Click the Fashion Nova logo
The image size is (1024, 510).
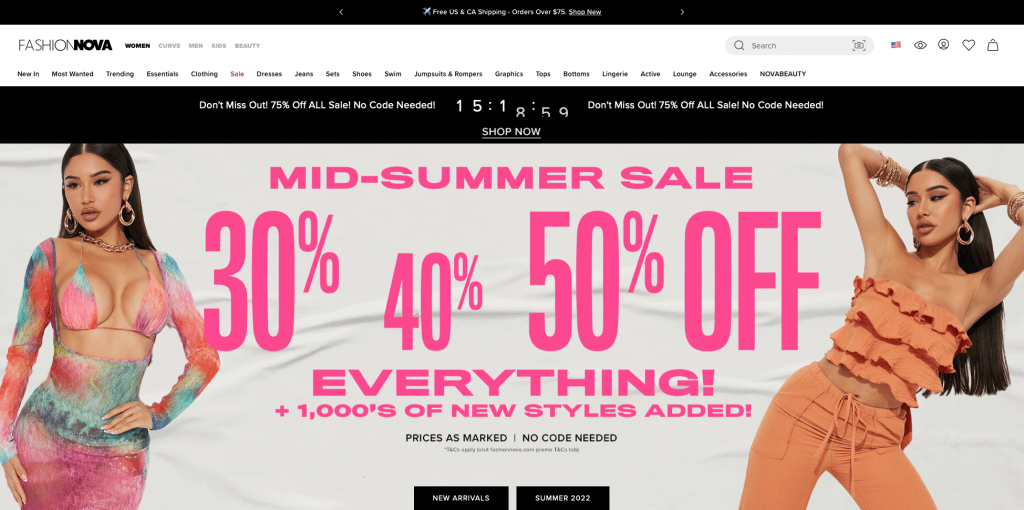65,45
